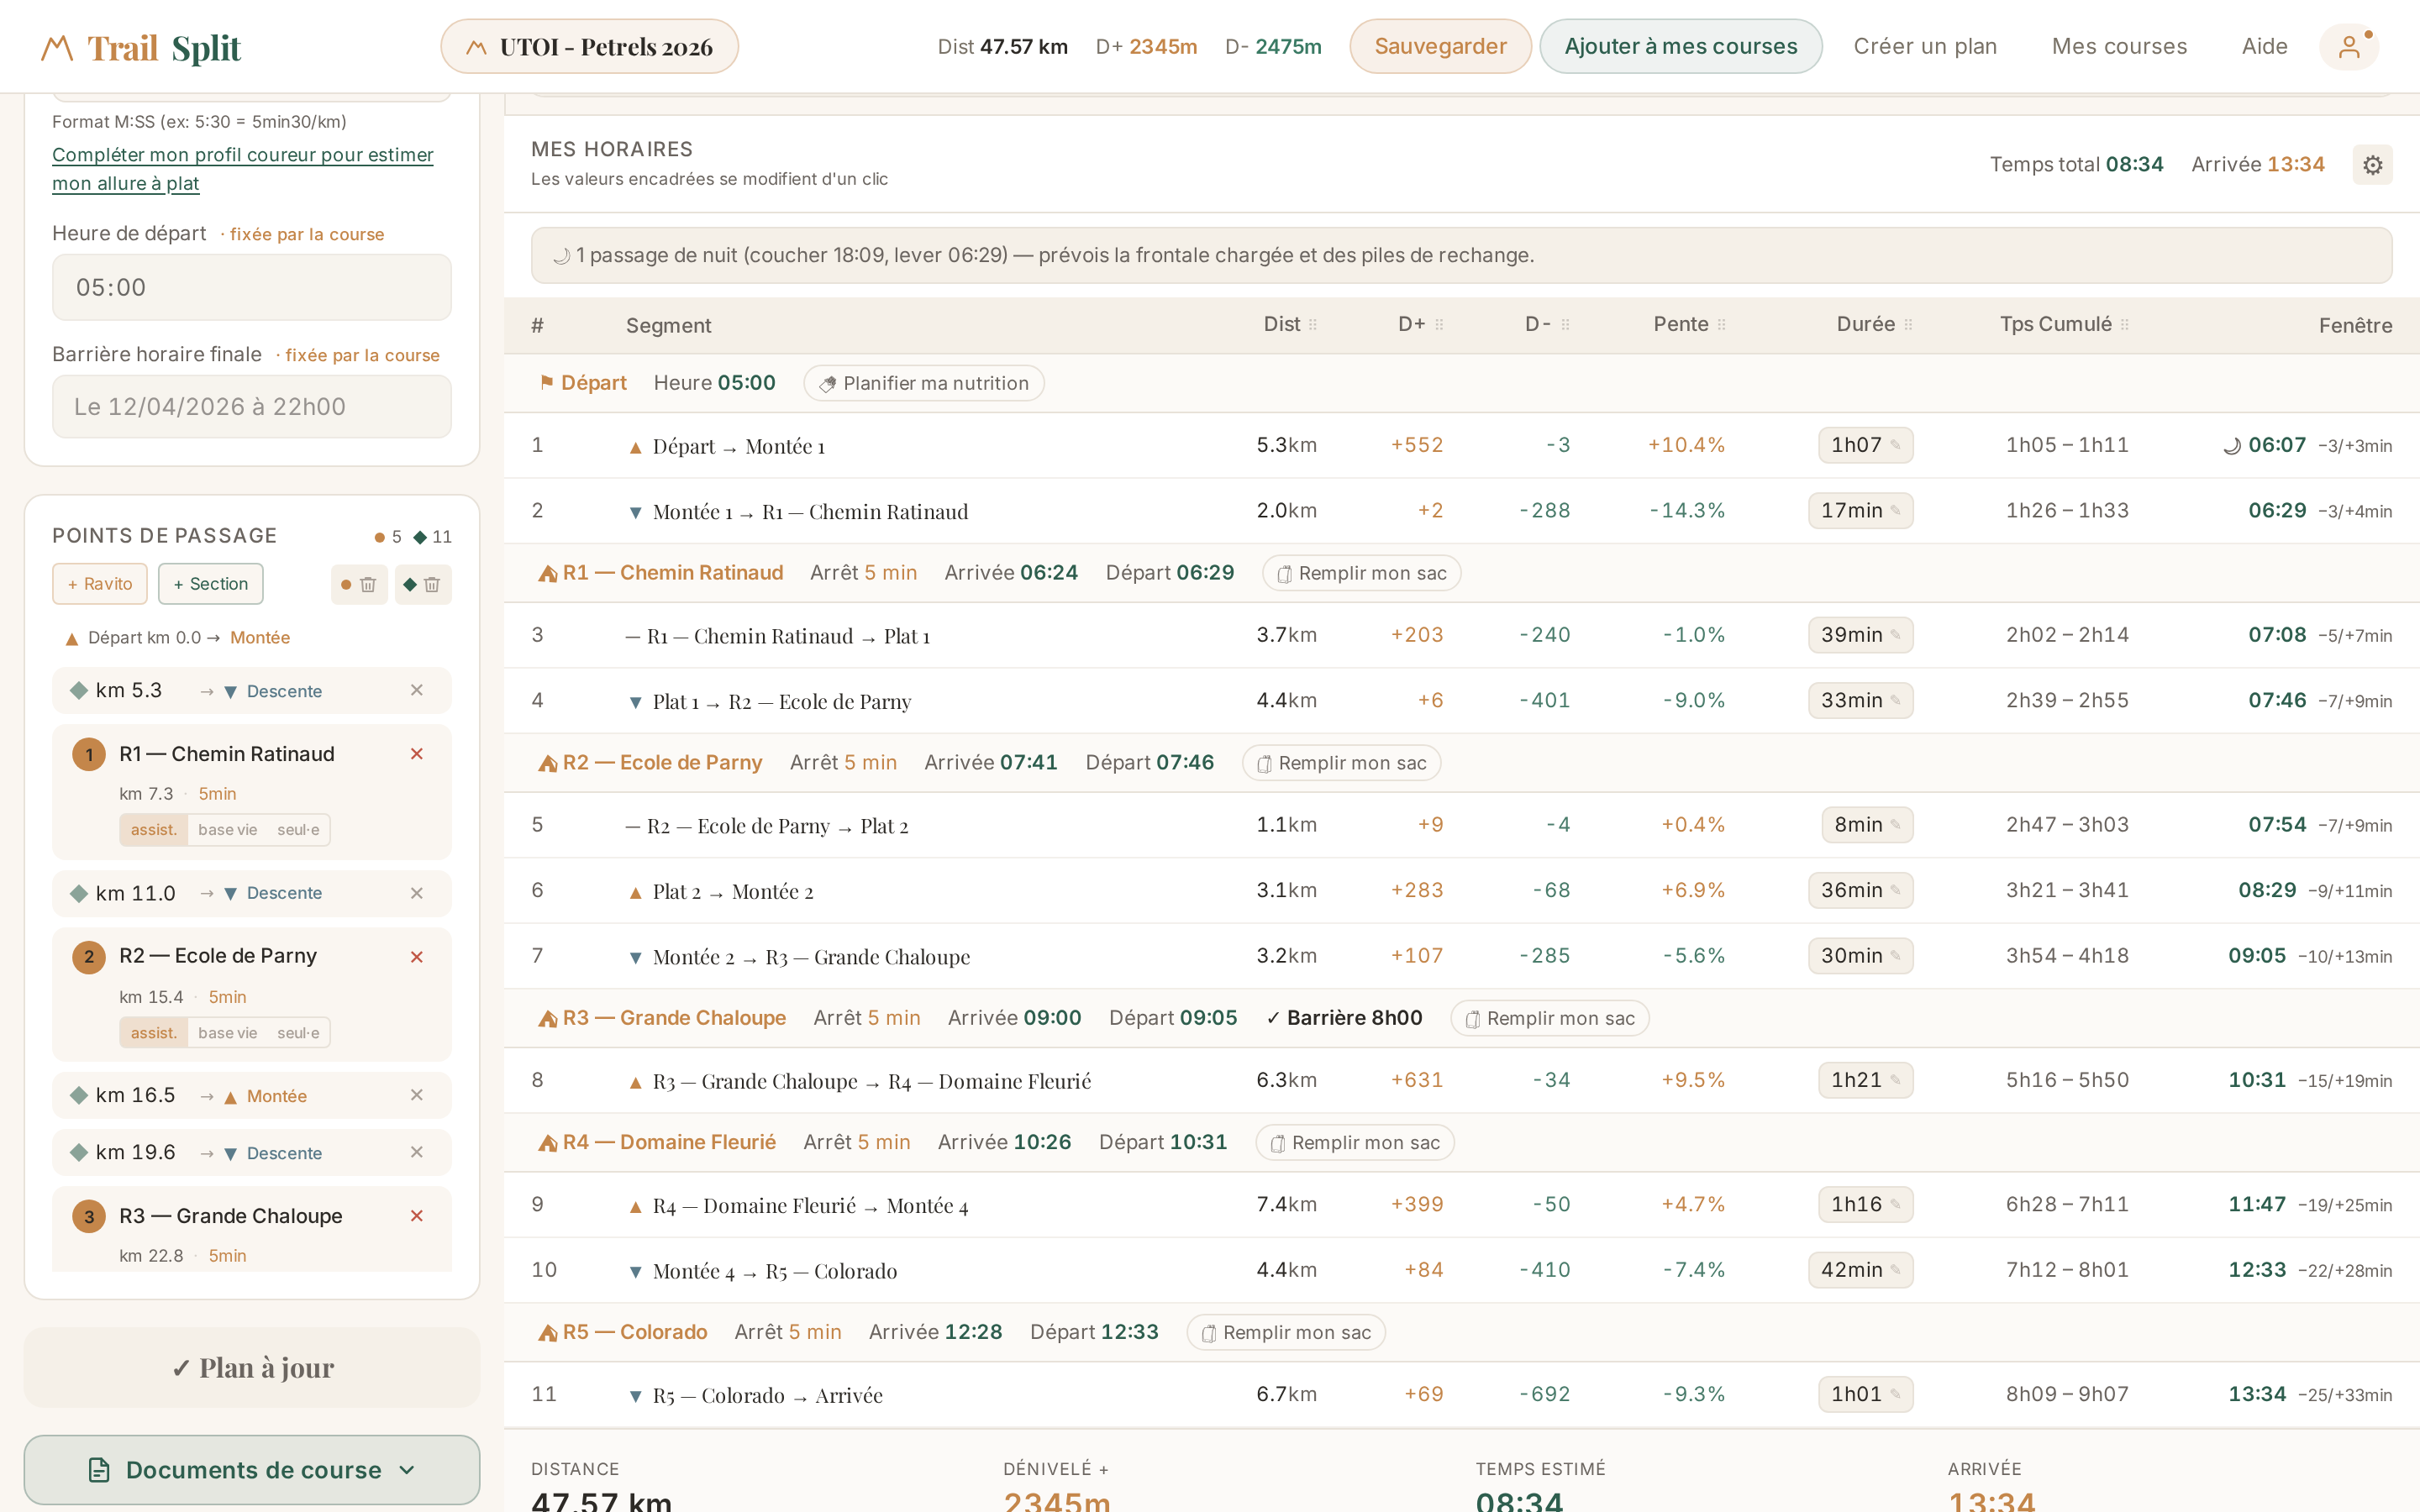Remove the km 5.3 section point
This screenshot has width=2420, height=1512.
pyautogui.click(x=417, y=690)
